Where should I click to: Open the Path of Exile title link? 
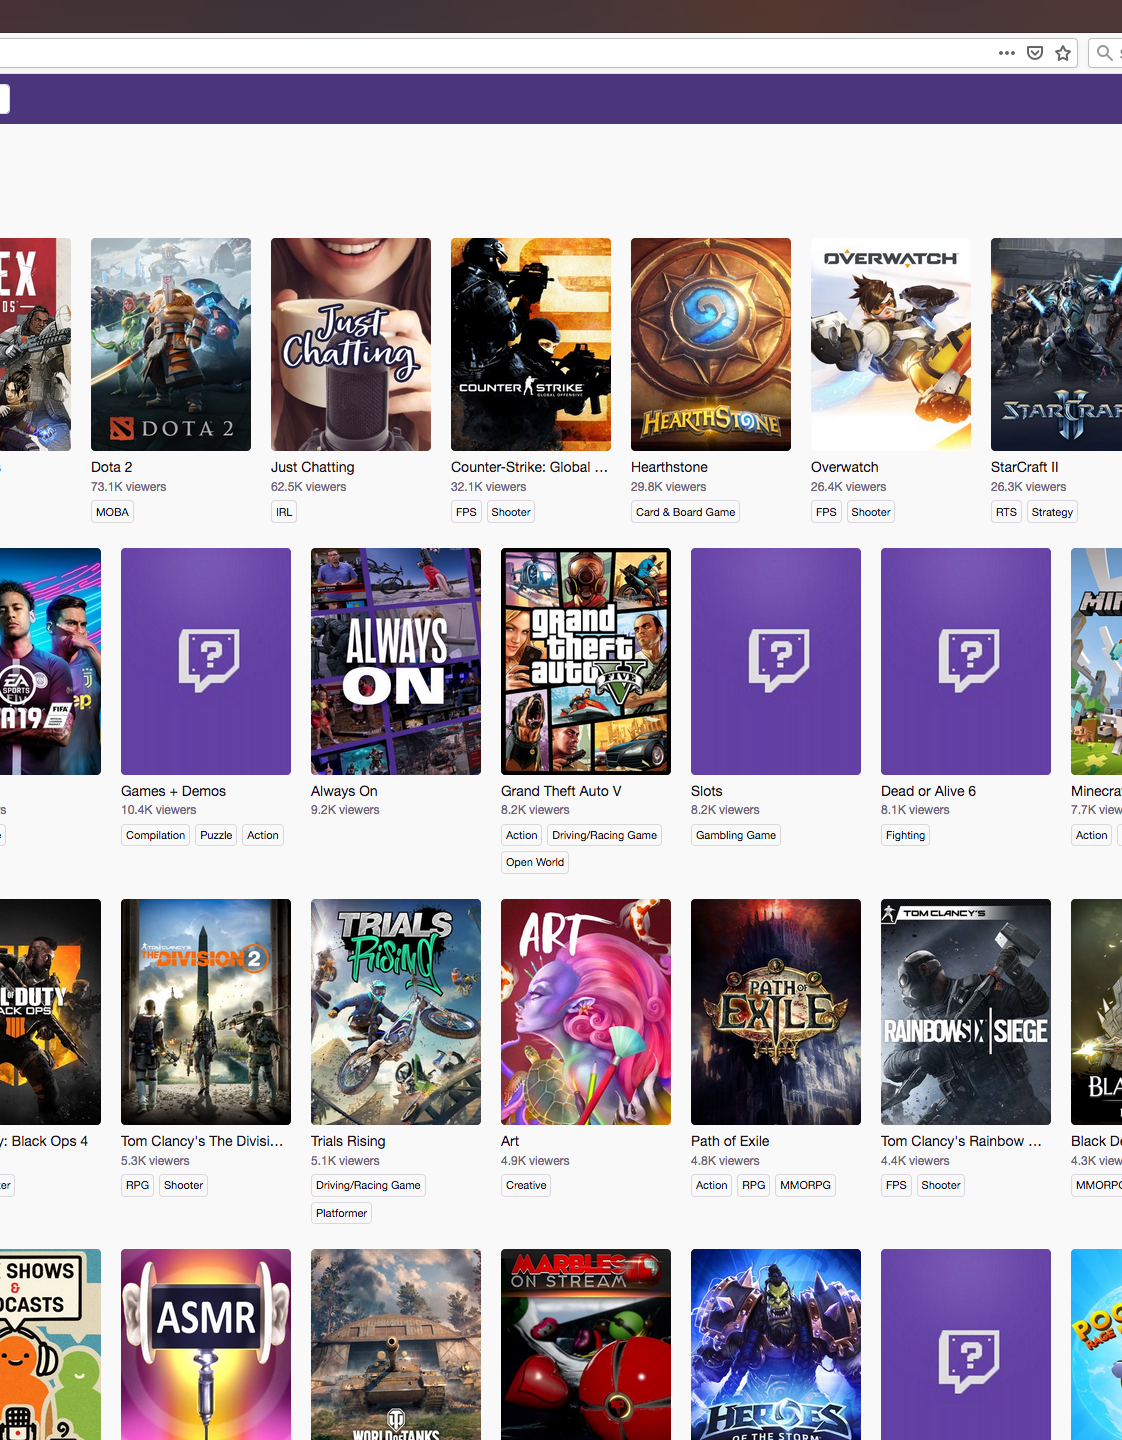coord(730,1141)
